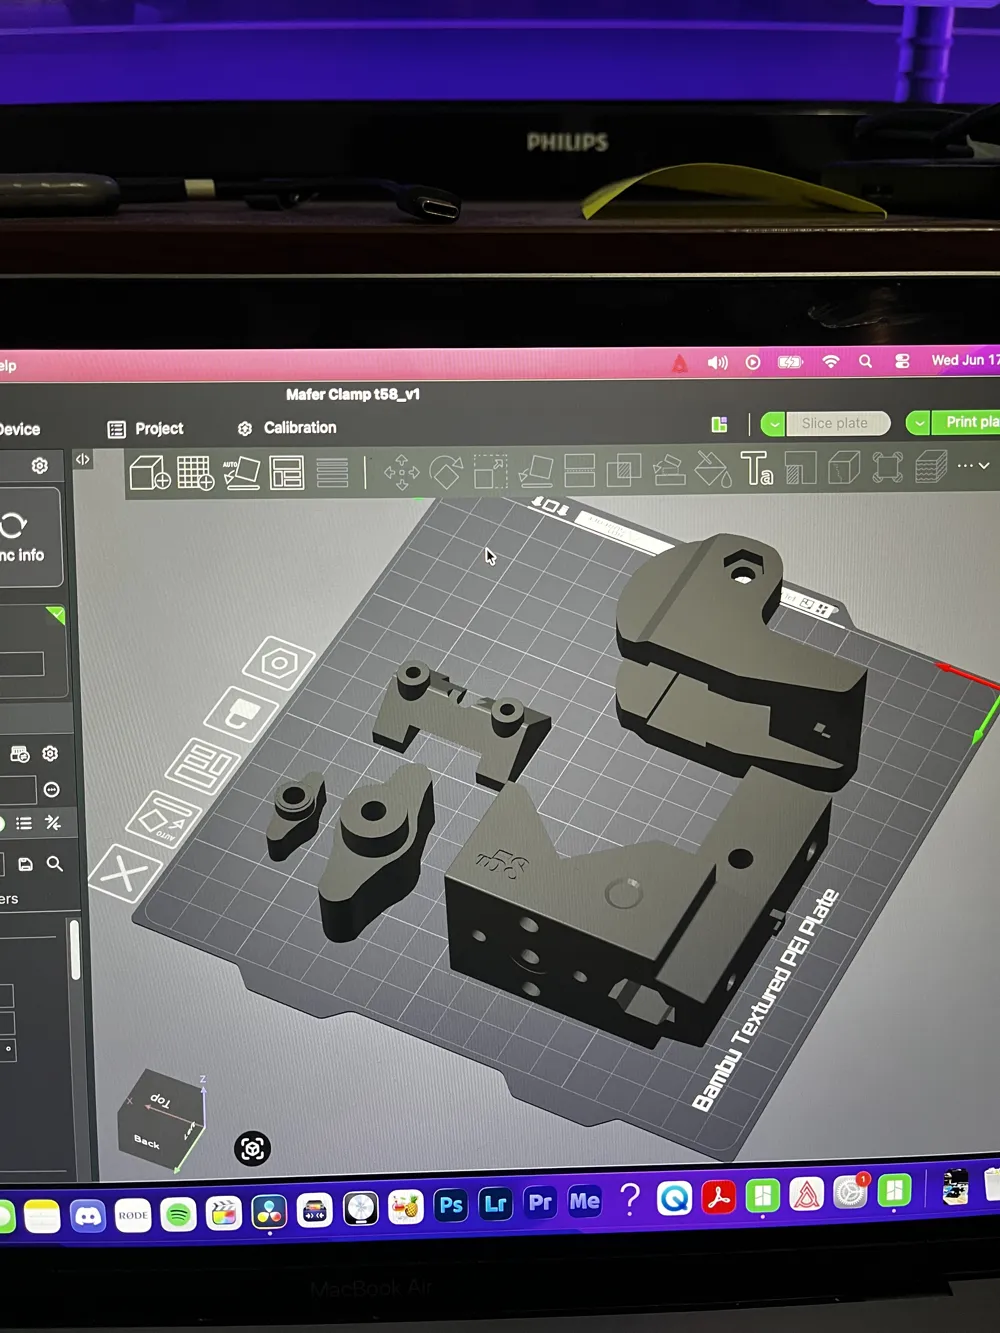Open Spotify from the Dock
Viewport: 1000px width, 1333px height.
click(x=179, y=1214)
